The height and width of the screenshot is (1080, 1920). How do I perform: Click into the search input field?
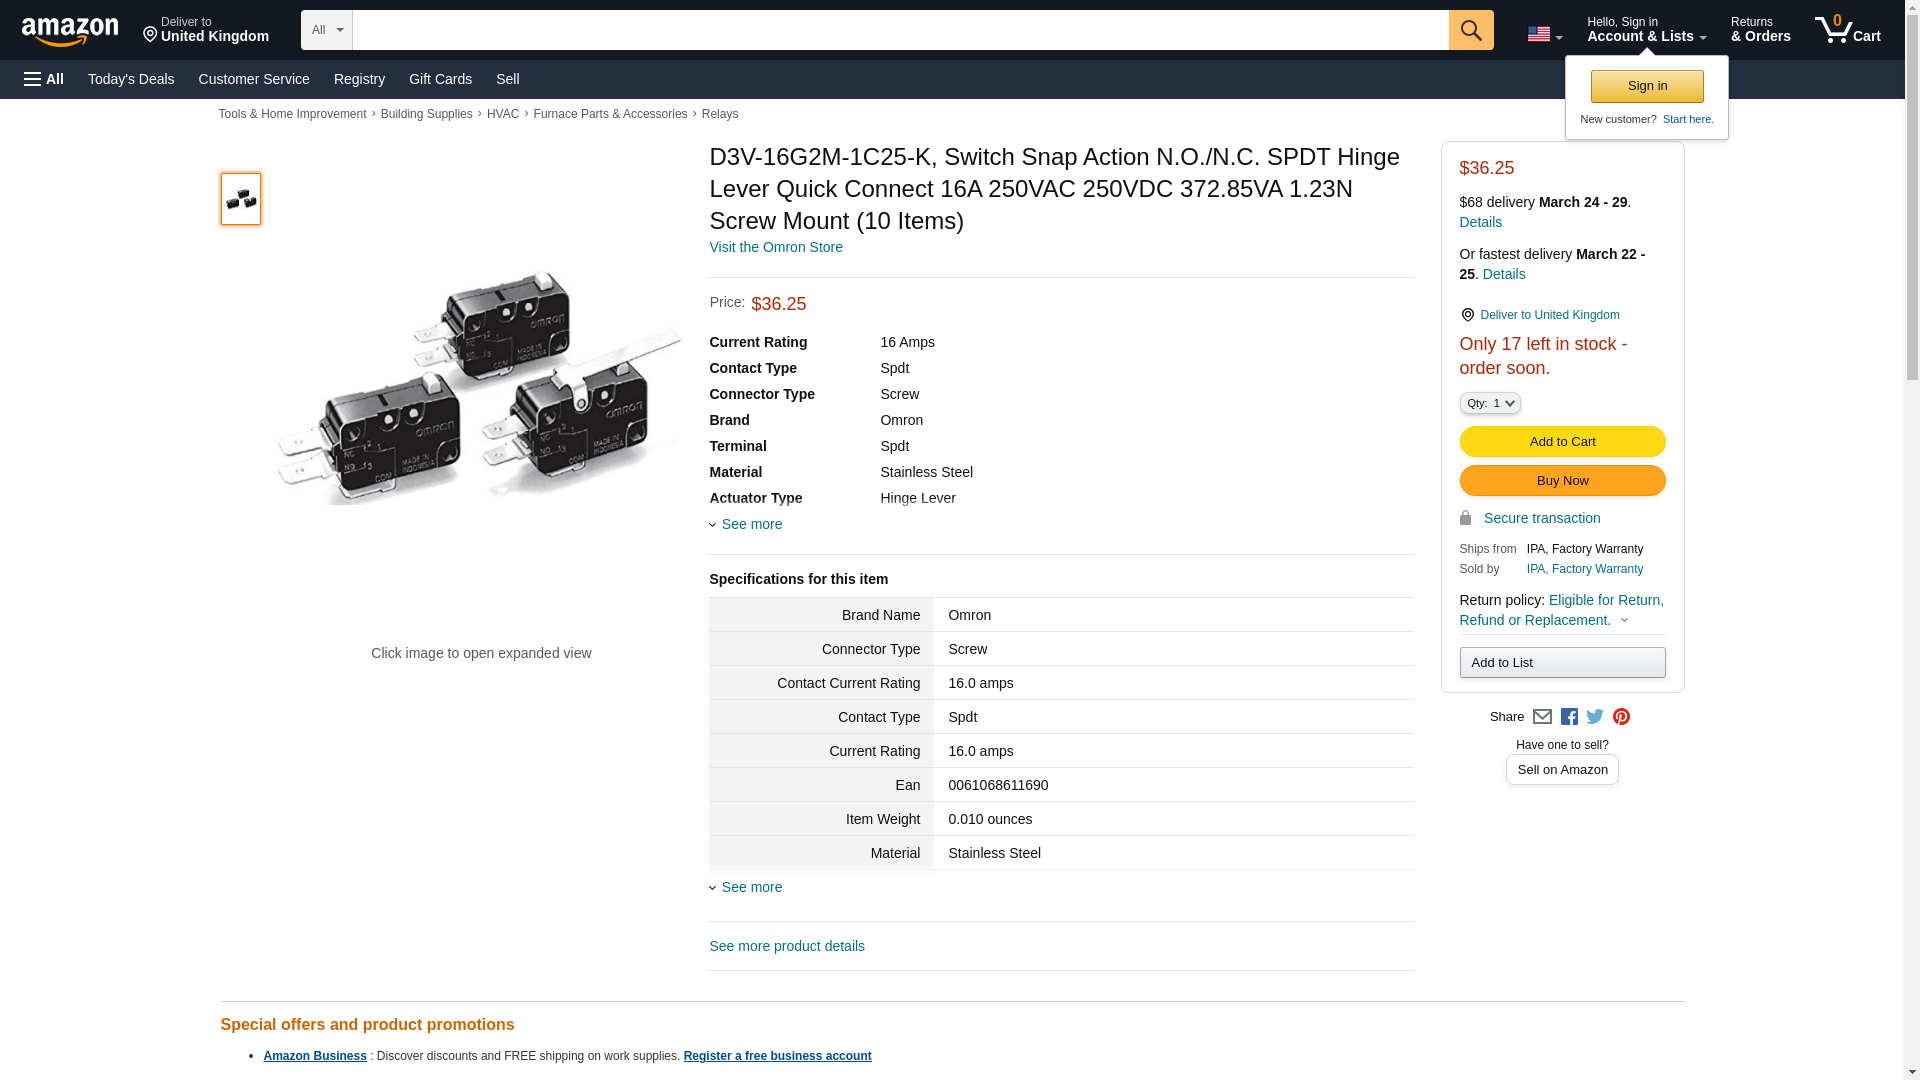pos(900,30)
